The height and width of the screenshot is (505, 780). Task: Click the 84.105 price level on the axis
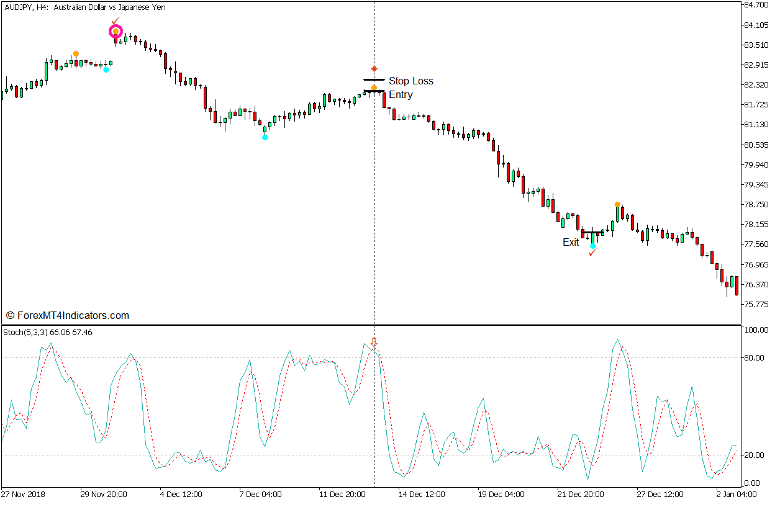click(756, 25)
